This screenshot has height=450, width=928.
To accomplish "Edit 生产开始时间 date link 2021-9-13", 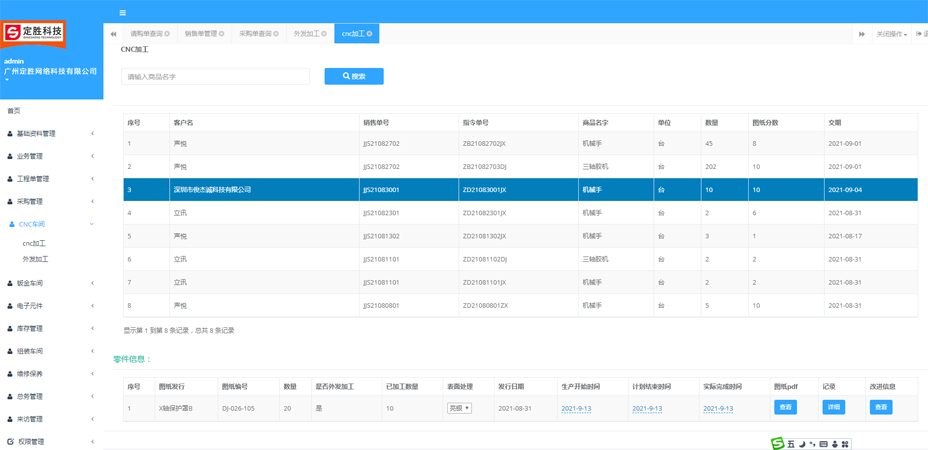I will (576, 408).
